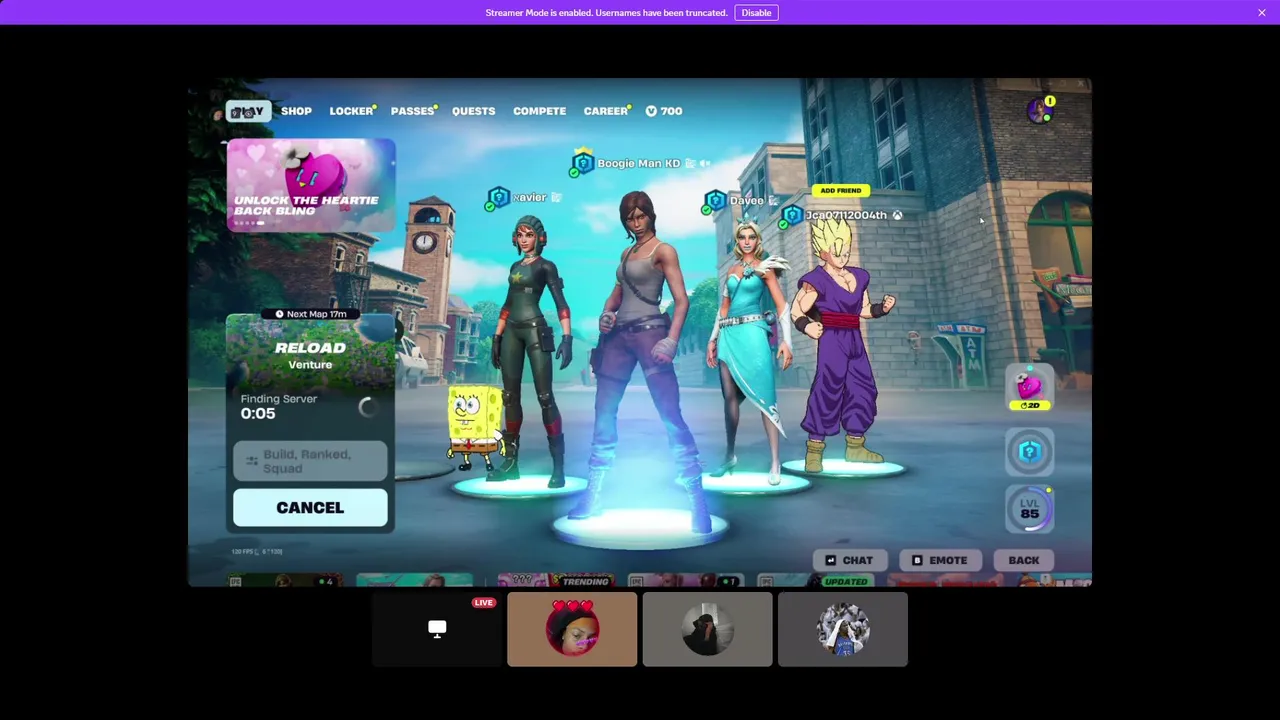
Task: Click the speaker icon next to Boogie Man KD
Action: tap(705, 163)
